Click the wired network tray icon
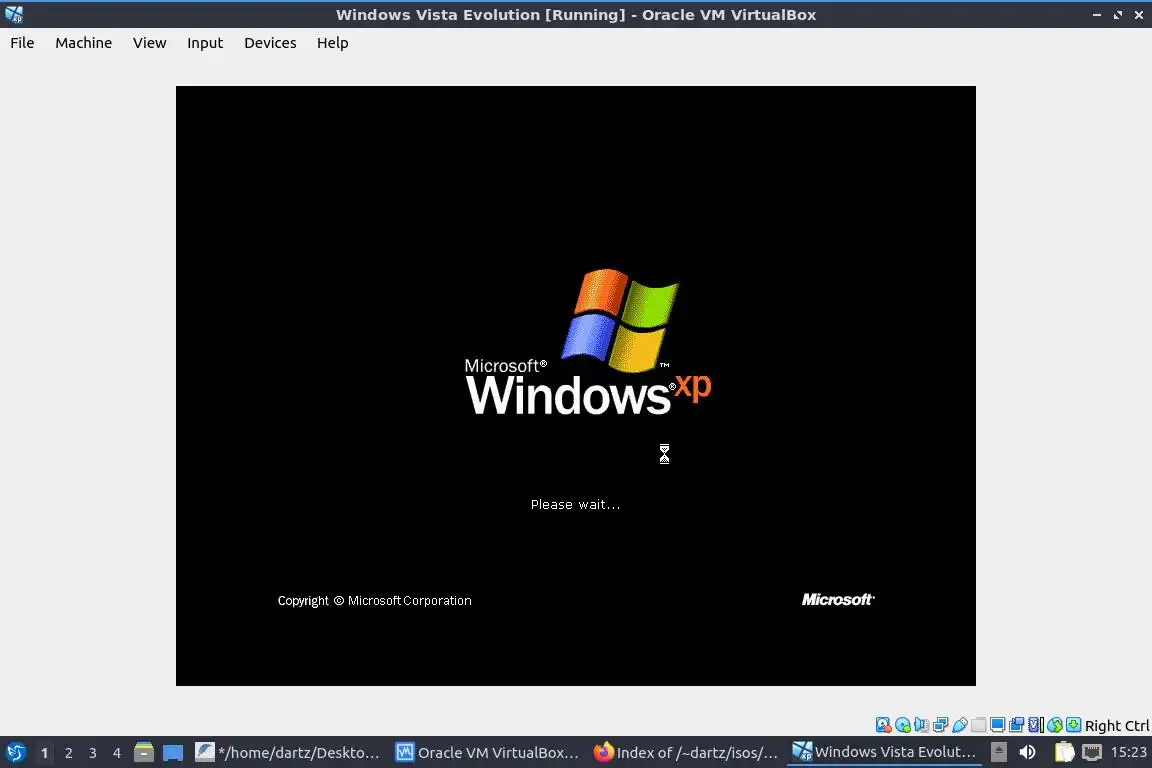1152x768 pixels. [x=1092, y=752]
